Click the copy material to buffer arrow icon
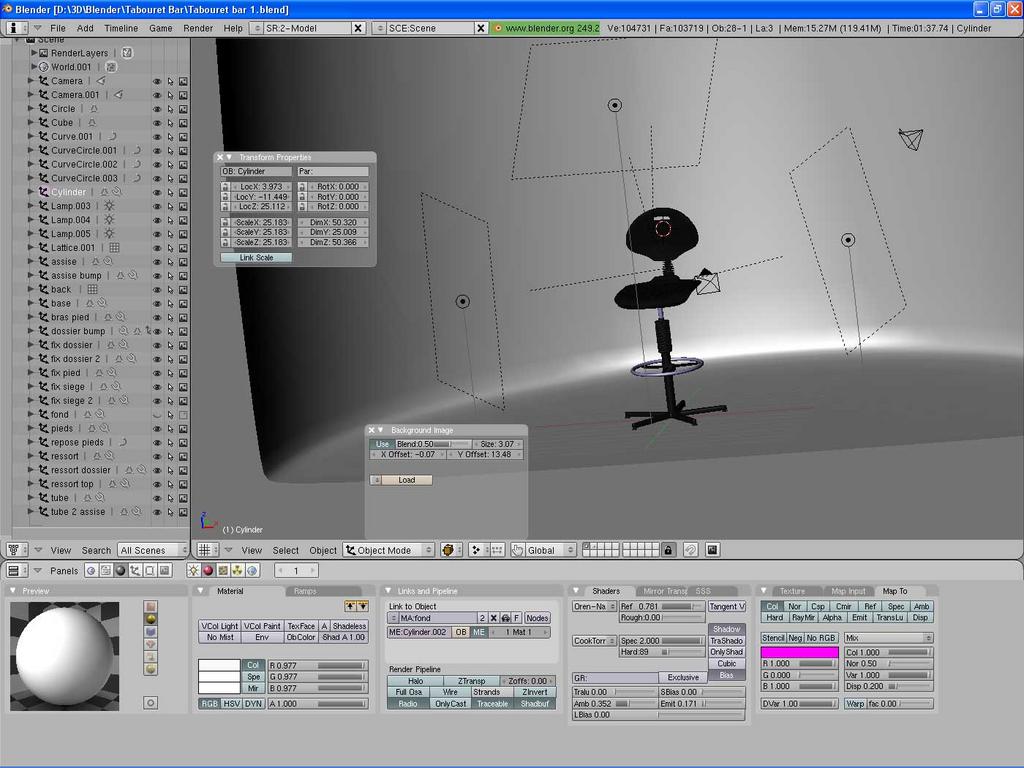Image resolution: width=1024 pixels, height=768 pixels. coord(350,607)
